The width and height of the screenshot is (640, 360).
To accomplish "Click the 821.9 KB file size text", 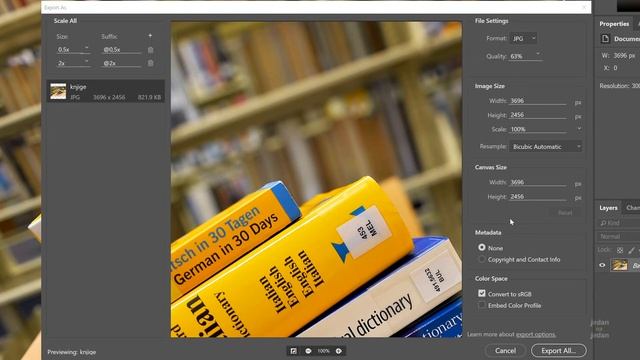I will [x=149, y=98].
